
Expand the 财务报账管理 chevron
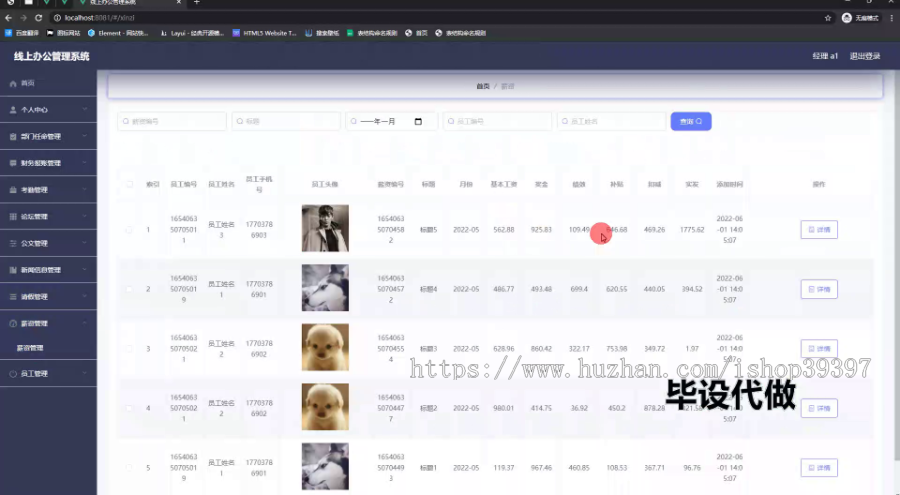tap(84, 163)
